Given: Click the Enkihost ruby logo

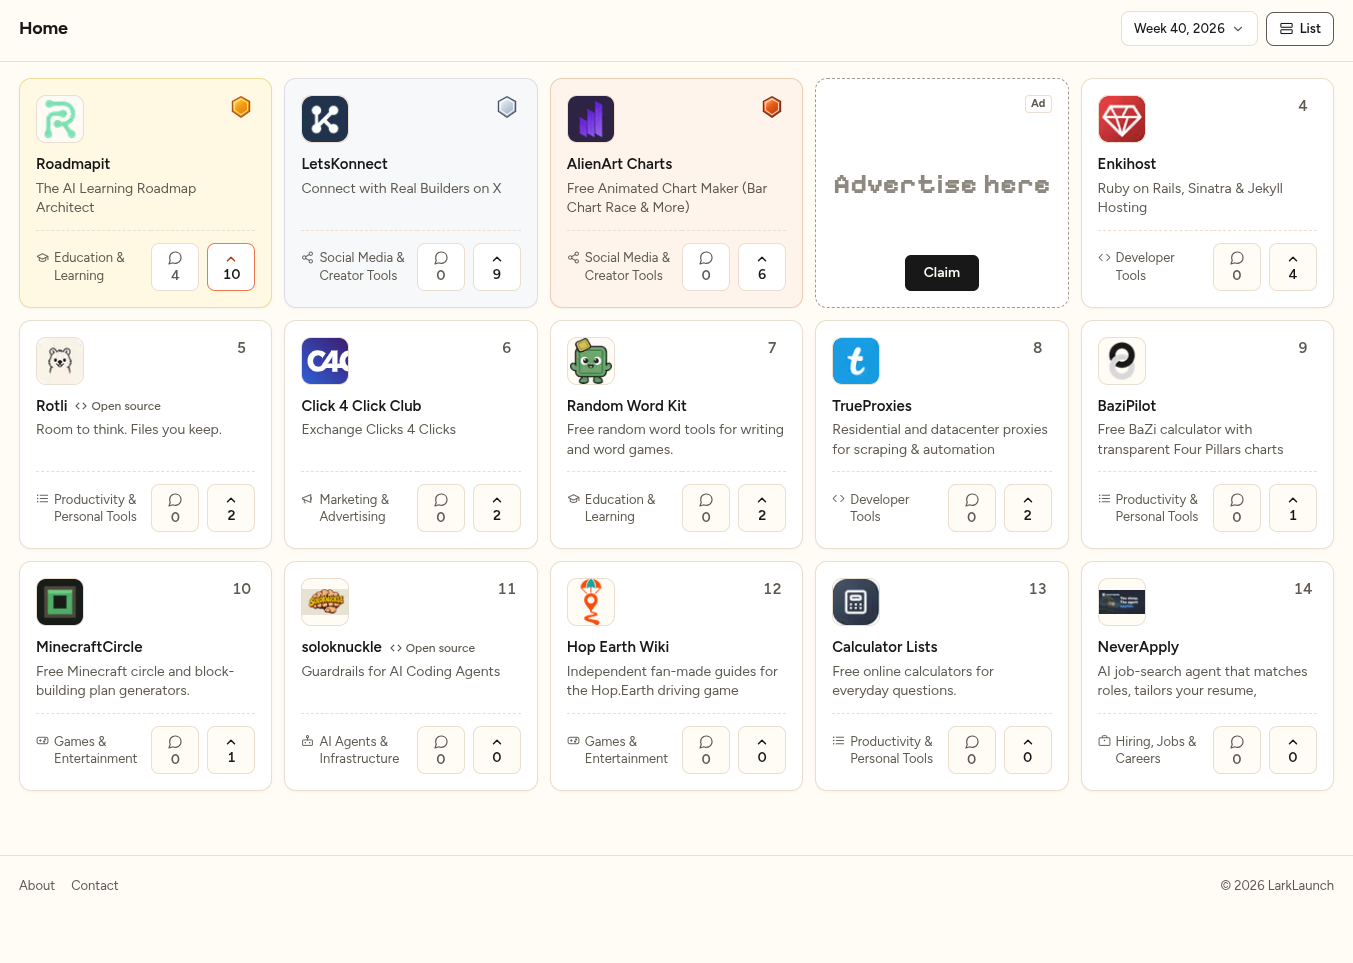Looking at the screenshot, I should point(1122,119).
